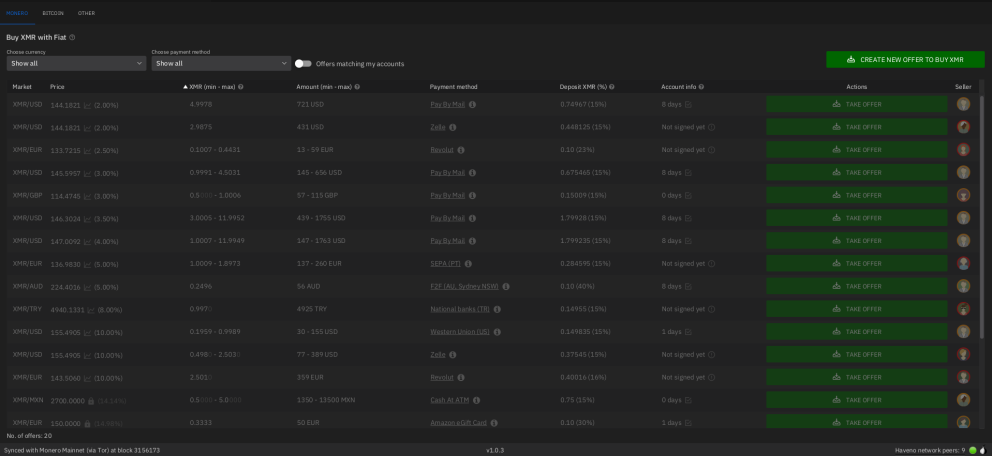Click the info icon next to National banks (TR)
Image resolution: width=992 pixels, height=456 pixels.
click(x=497, y=309)
